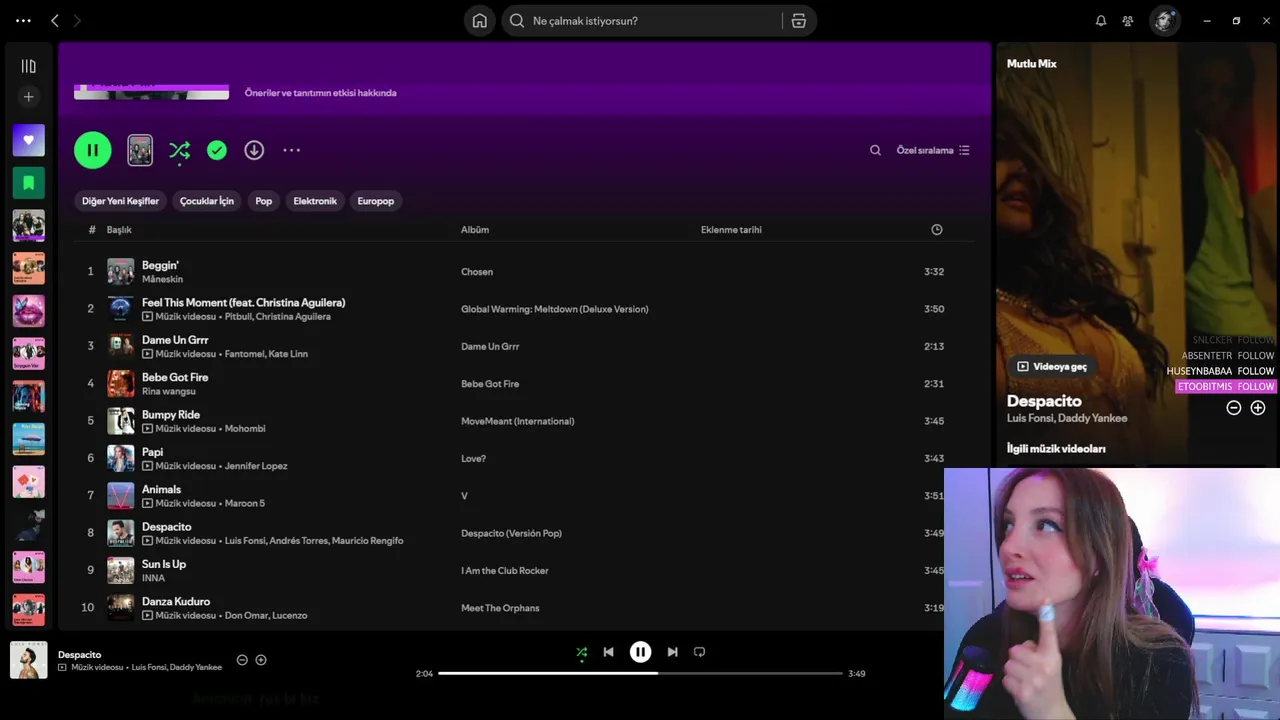Screen dimensions: 1280x720
Task: Sort by Eklenme tarihi column header
Action: [x=731, y=230]
